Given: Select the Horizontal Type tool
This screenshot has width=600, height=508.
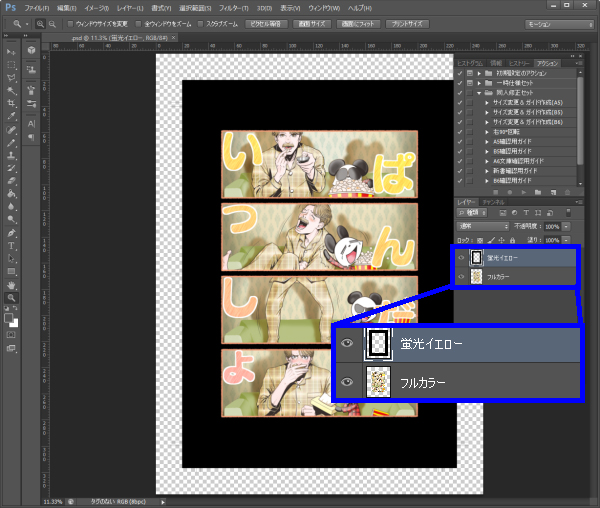Looking at the screenshot, I should pyautogui.click(x=11, y=246).
